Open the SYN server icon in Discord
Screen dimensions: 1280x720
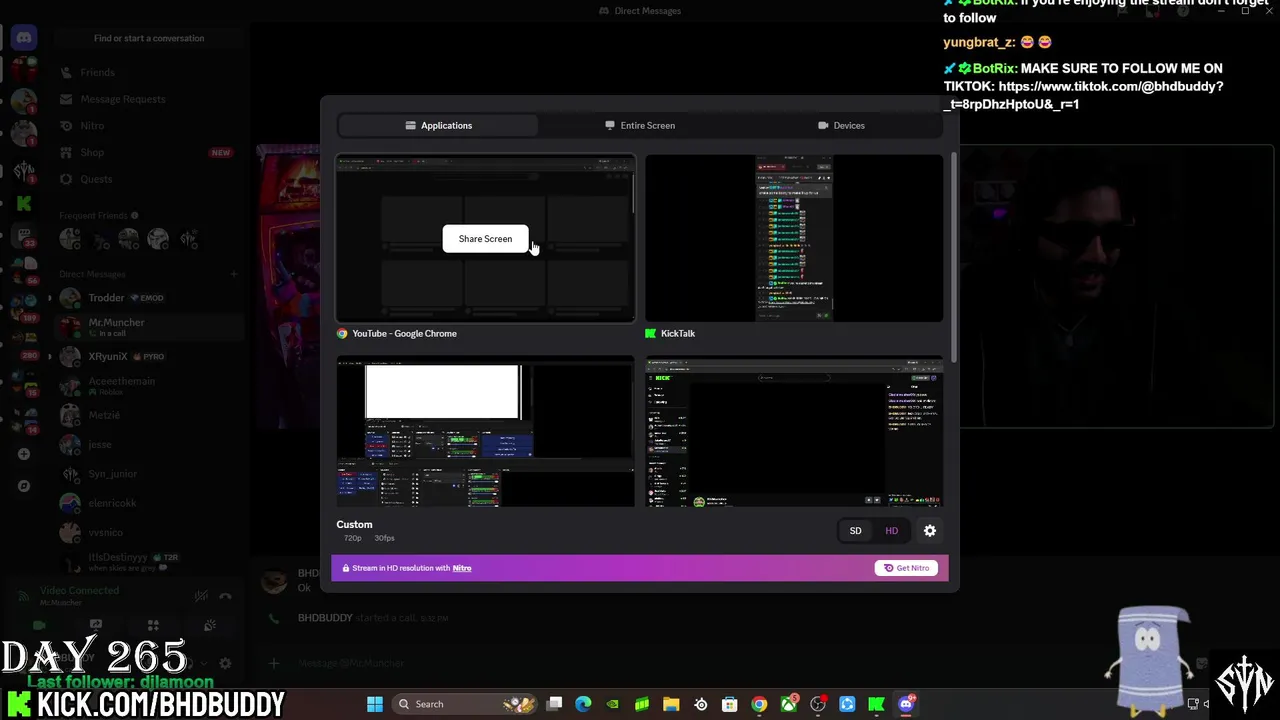(x=24, y=171)
